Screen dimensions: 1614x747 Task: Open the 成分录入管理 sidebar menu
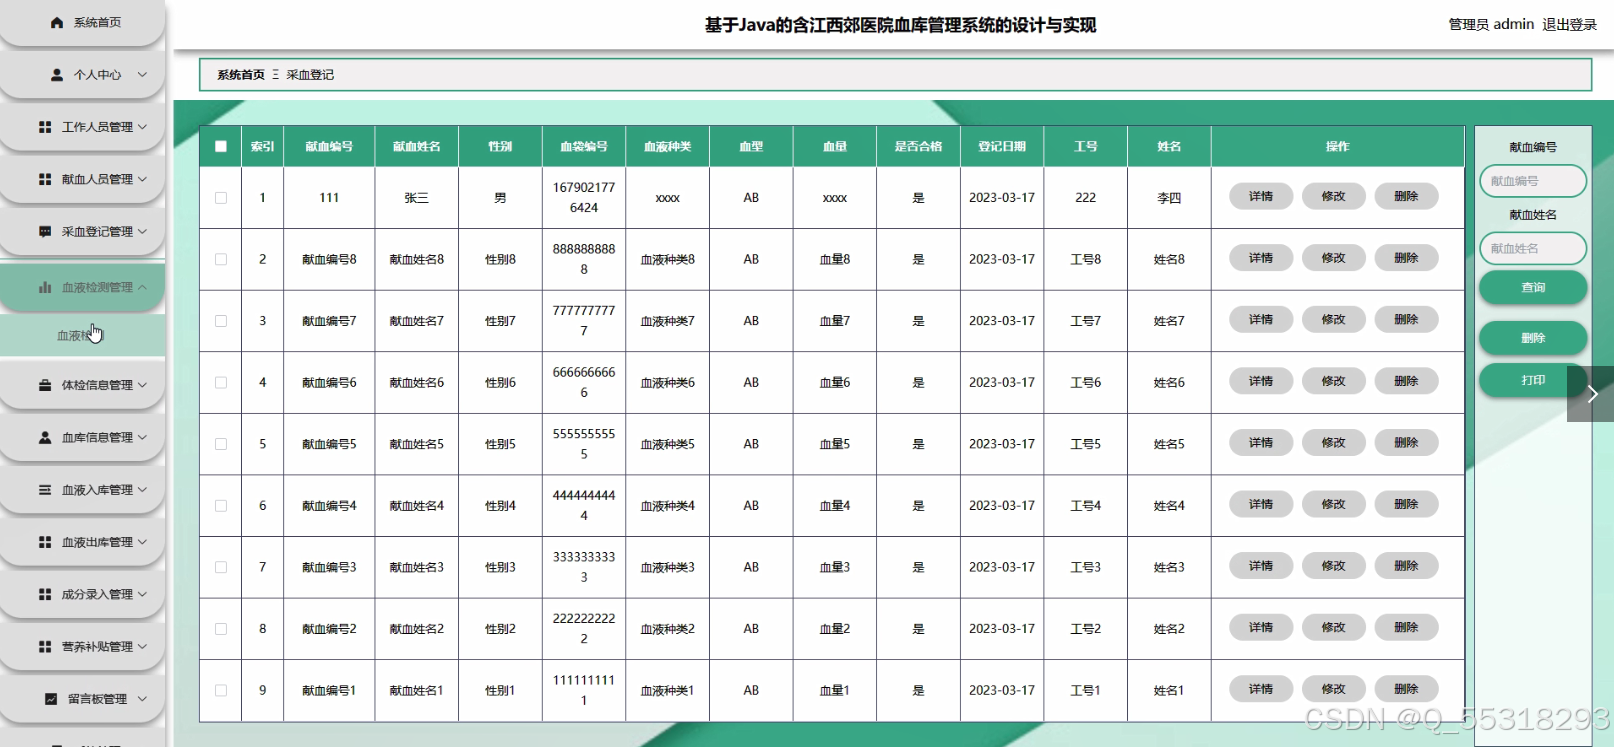tap(82, 594)
